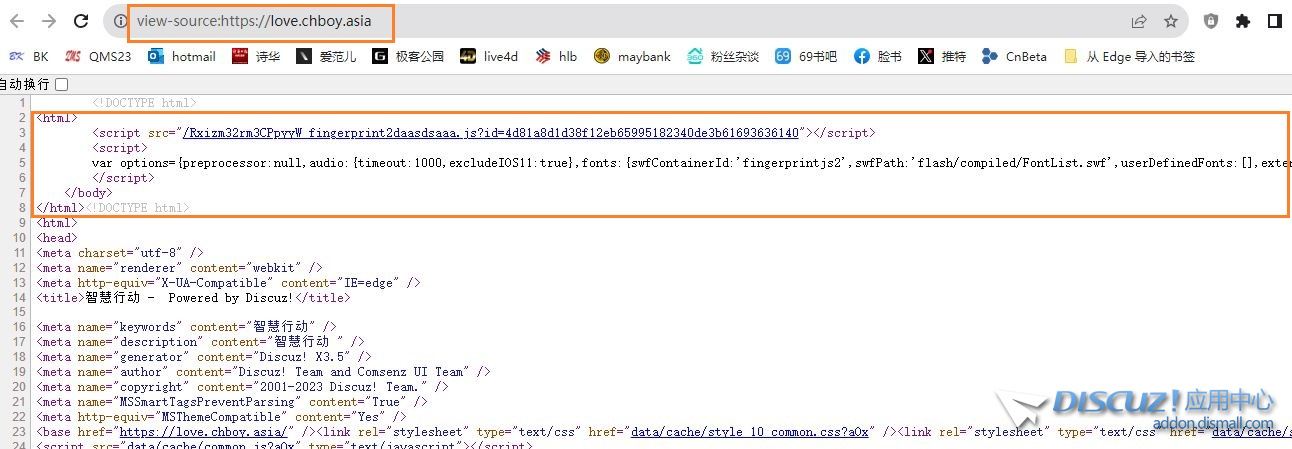Screen dimensions: 1292x449
Task: Toggle the 自动换行 line-wrap checkbox
Action: (62, 85)
